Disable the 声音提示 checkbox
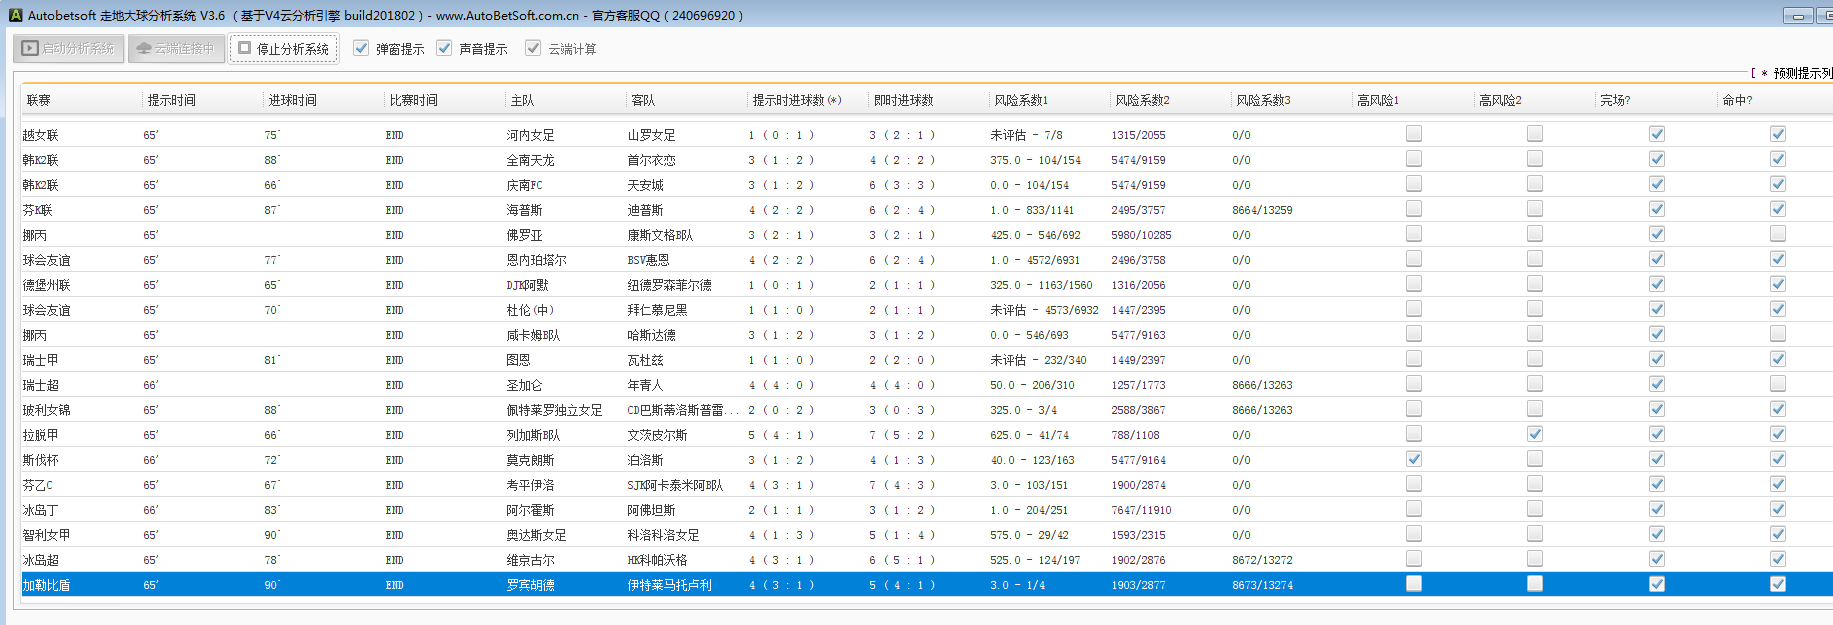The height and width of the screenshot is (625, 1833). pos(444,48)
